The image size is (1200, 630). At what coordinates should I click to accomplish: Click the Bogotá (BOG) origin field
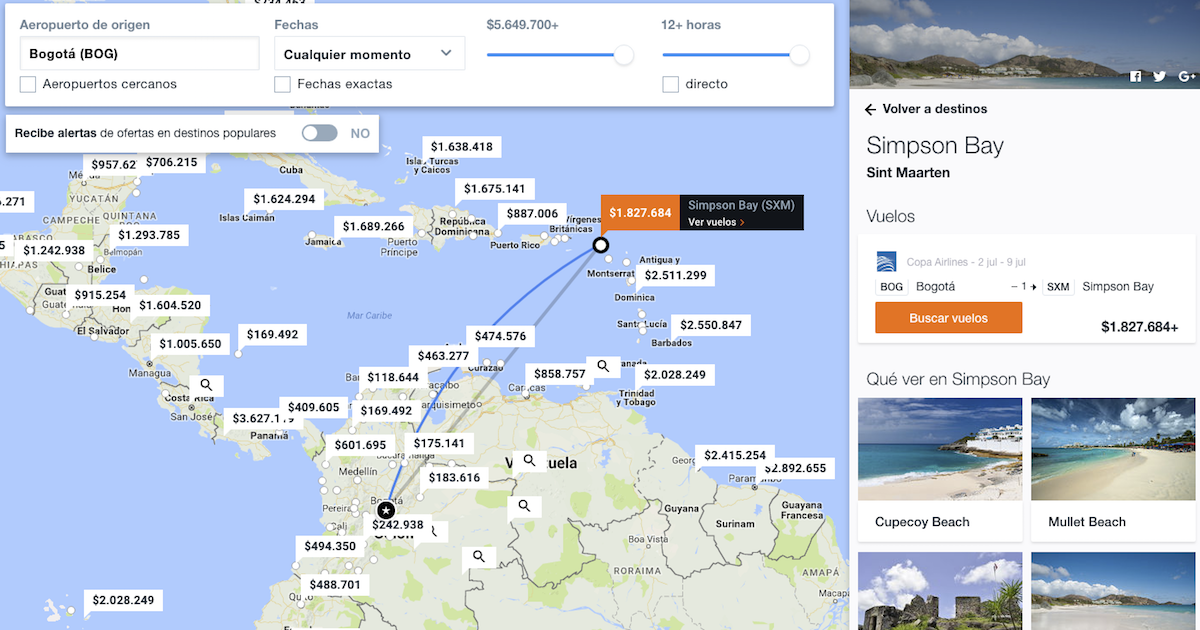[139, 54]
